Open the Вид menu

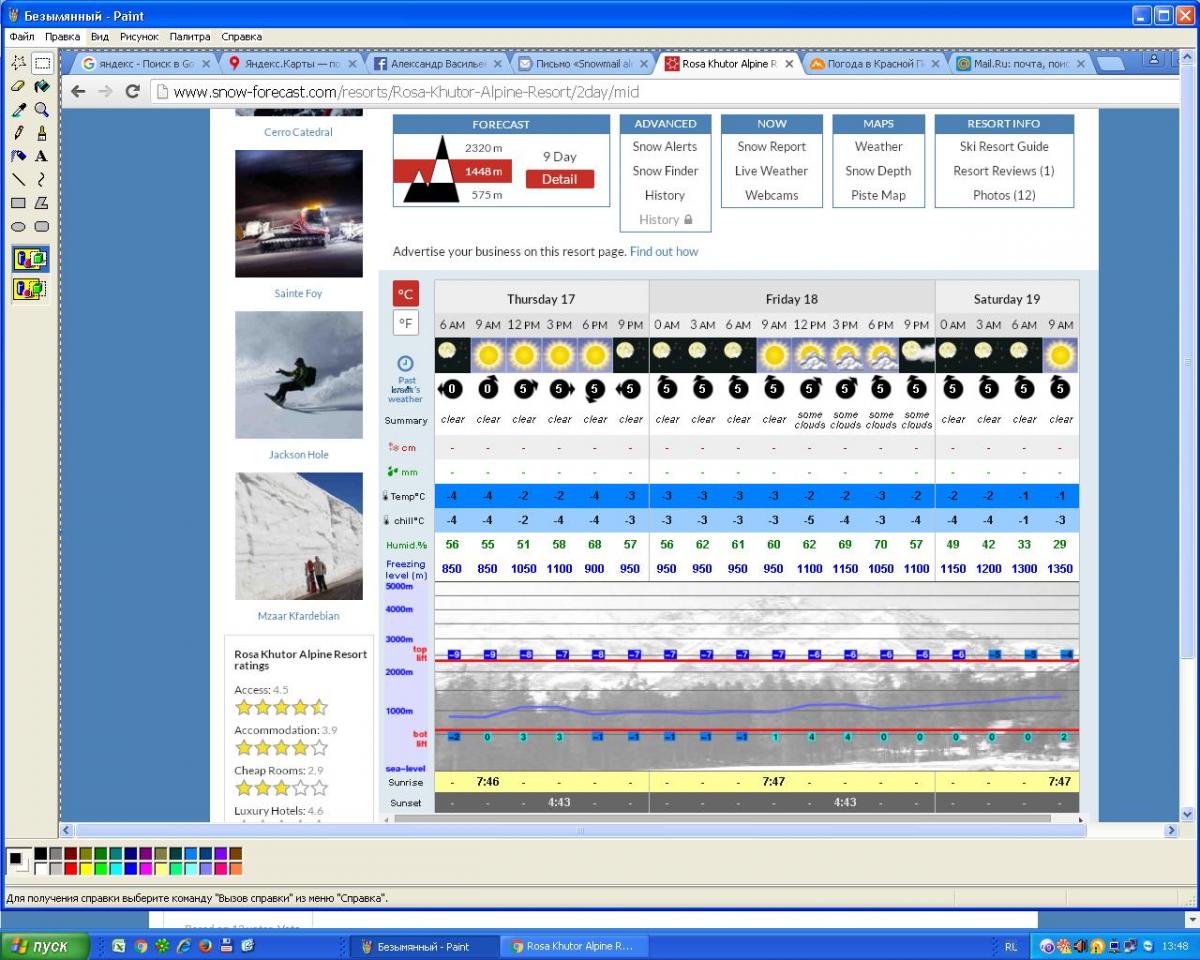coord(99,36)
